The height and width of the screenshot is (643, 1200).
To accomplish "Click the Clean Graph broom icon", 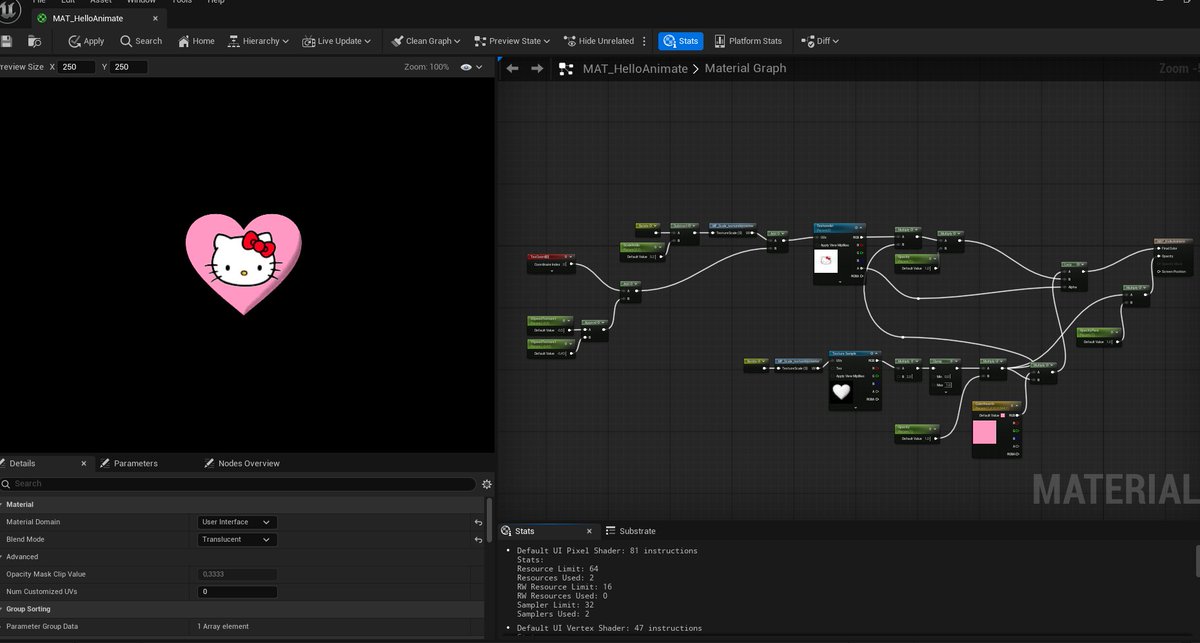I will pos(397,41).
